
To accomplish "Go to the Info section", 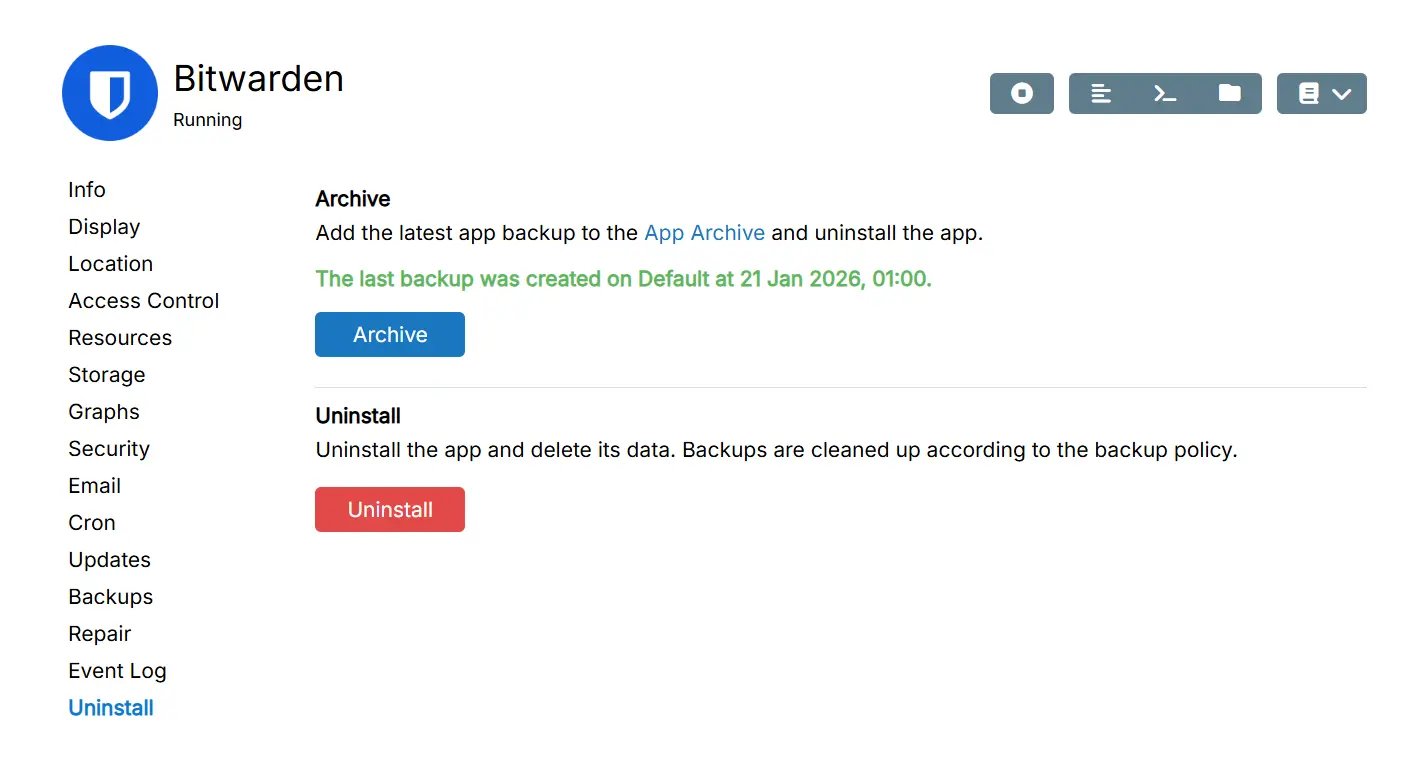I will [x=87, y=190].
